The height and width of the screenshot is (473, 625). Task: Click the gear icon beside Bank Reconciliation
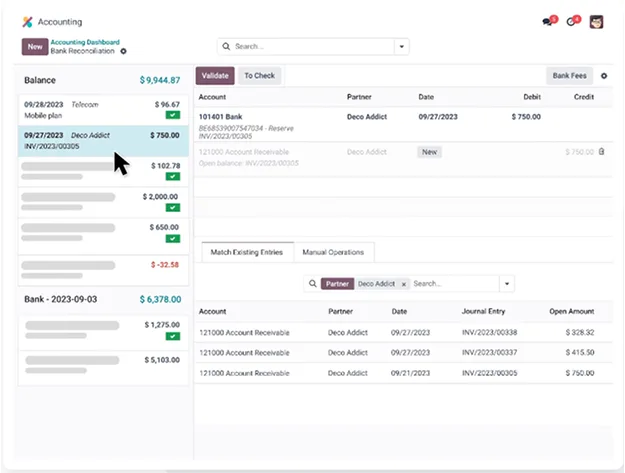pos(124,51)
